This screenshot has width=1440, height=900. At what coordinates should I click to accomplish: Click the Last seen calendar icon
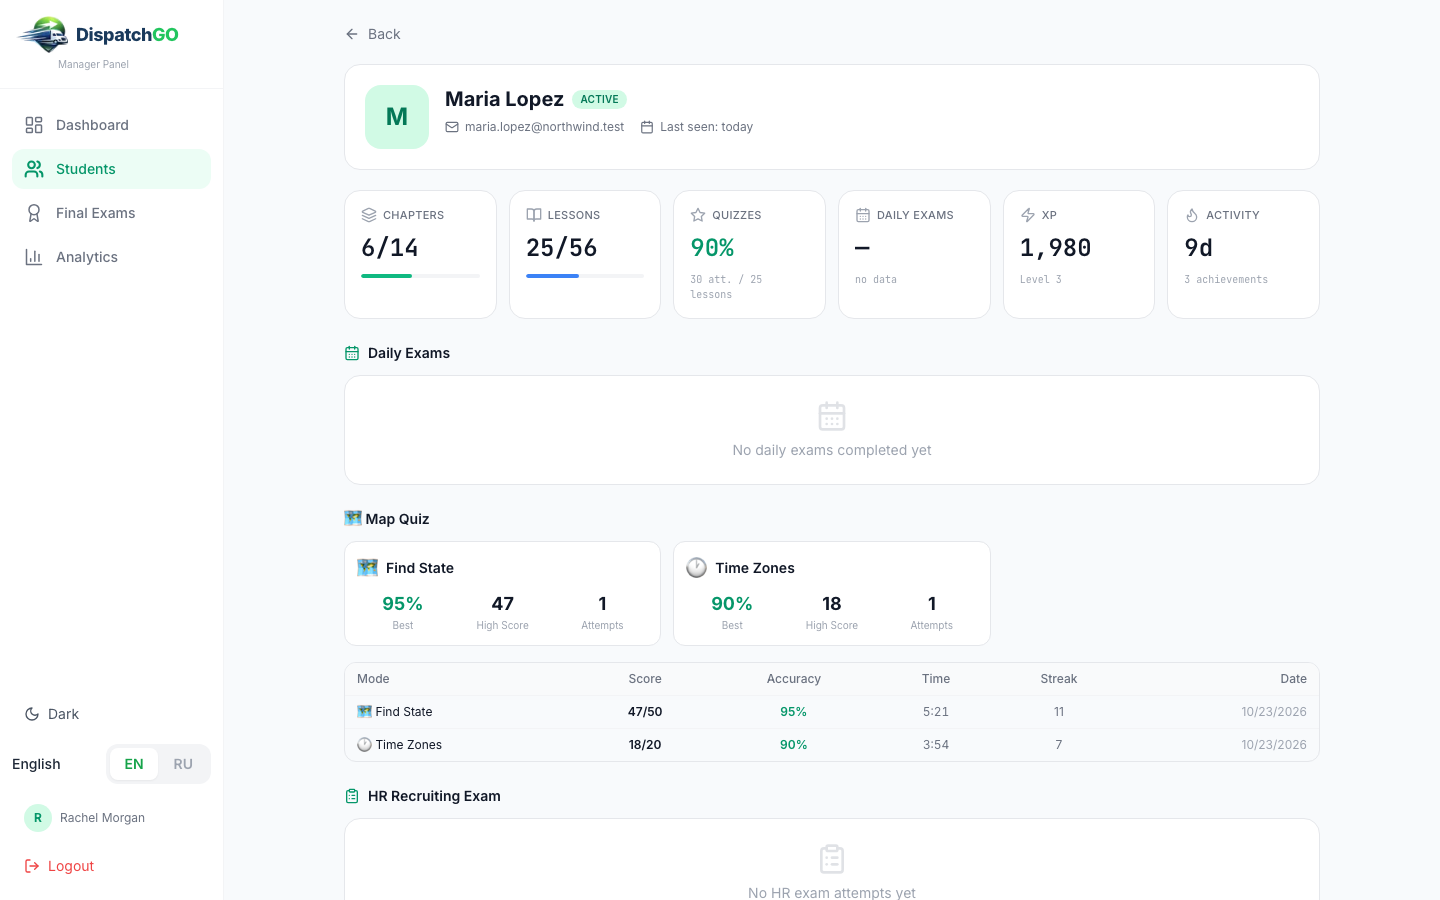[x=647, y=127]
